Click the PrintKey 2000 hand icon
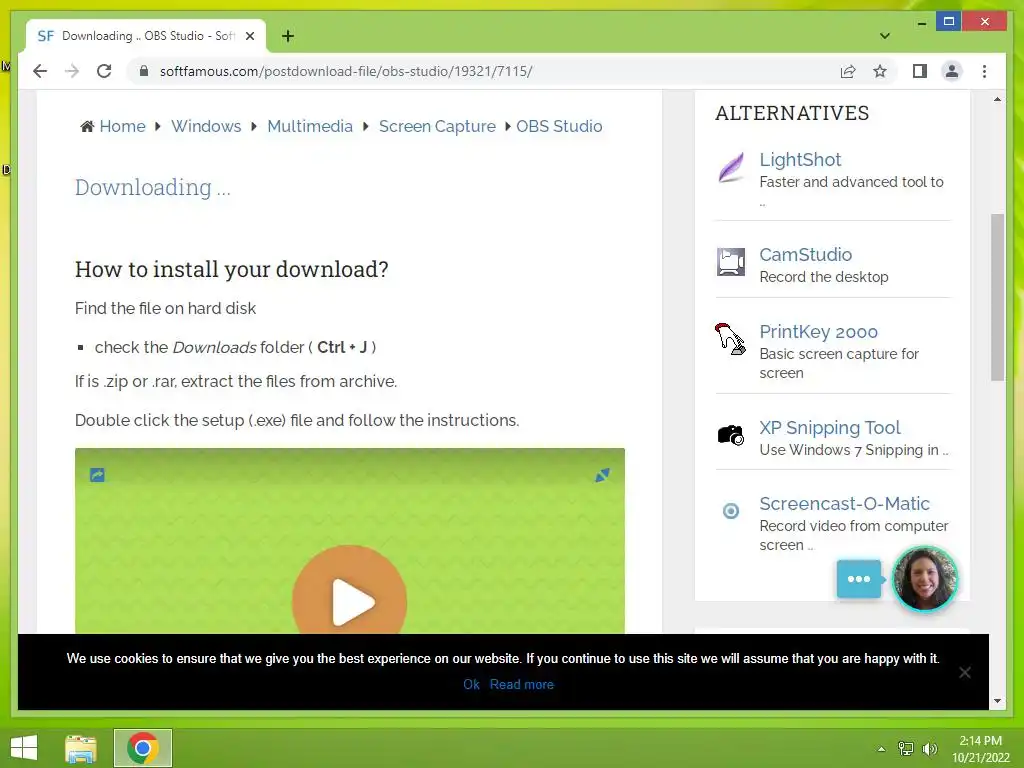 point(730,339)
